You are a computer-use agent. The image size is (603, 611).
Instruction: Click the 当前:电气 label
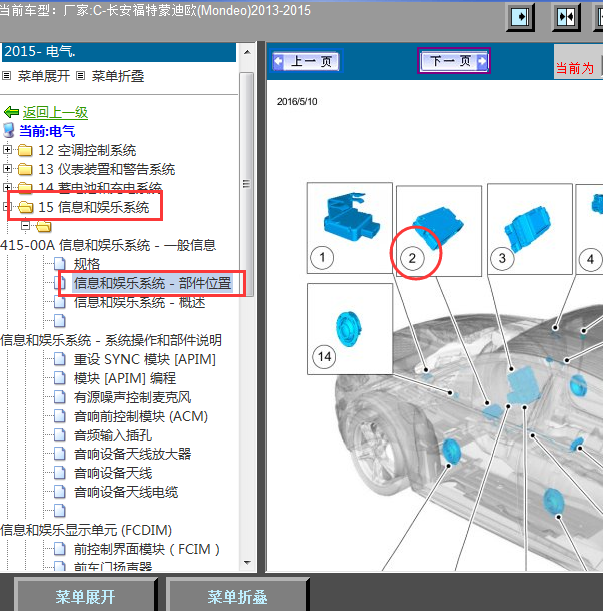47,131
